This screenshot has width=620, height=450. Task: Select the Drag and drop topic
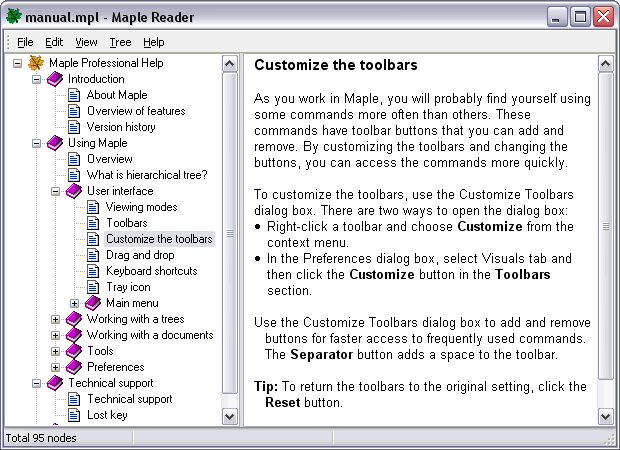tap(140, 255)
